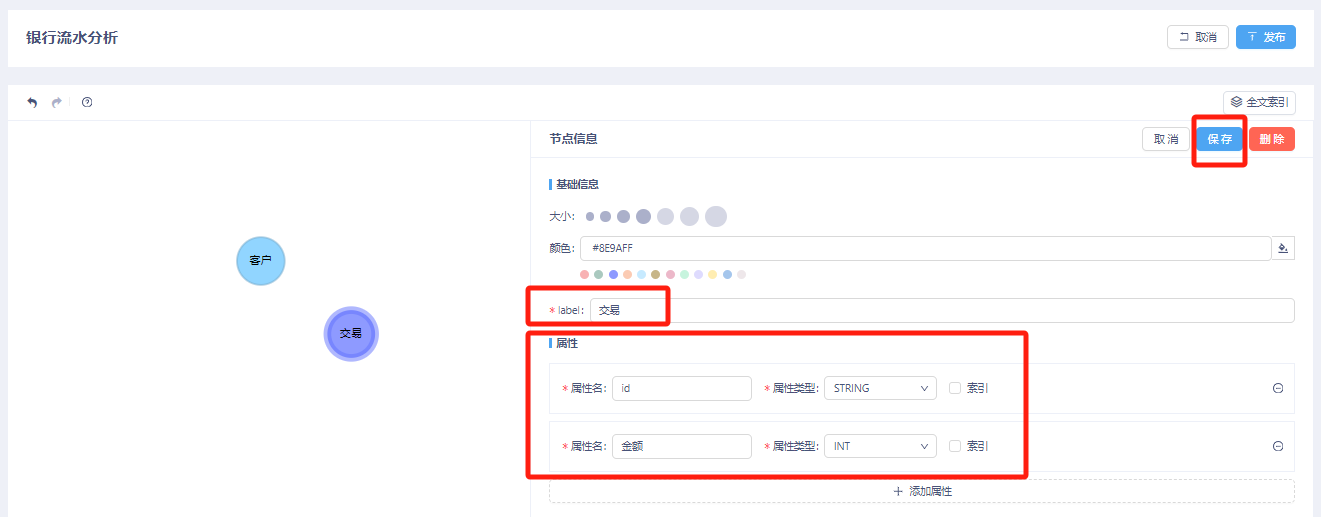
Task: Click the 发布 publish button
Action: pyautogui.click(x=1265, y=37)
